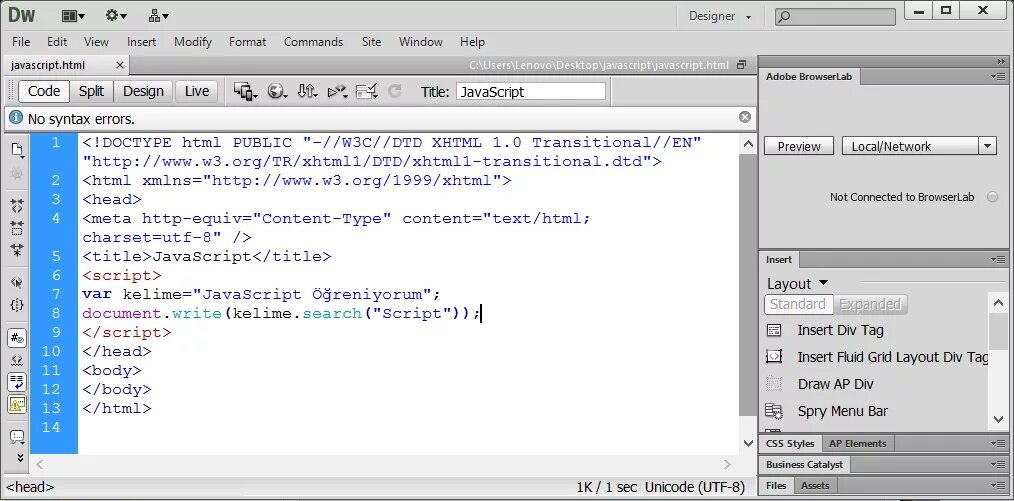Close the javascript.html document tab
This screenshot has height=501, width=1014.
point(120,65)
